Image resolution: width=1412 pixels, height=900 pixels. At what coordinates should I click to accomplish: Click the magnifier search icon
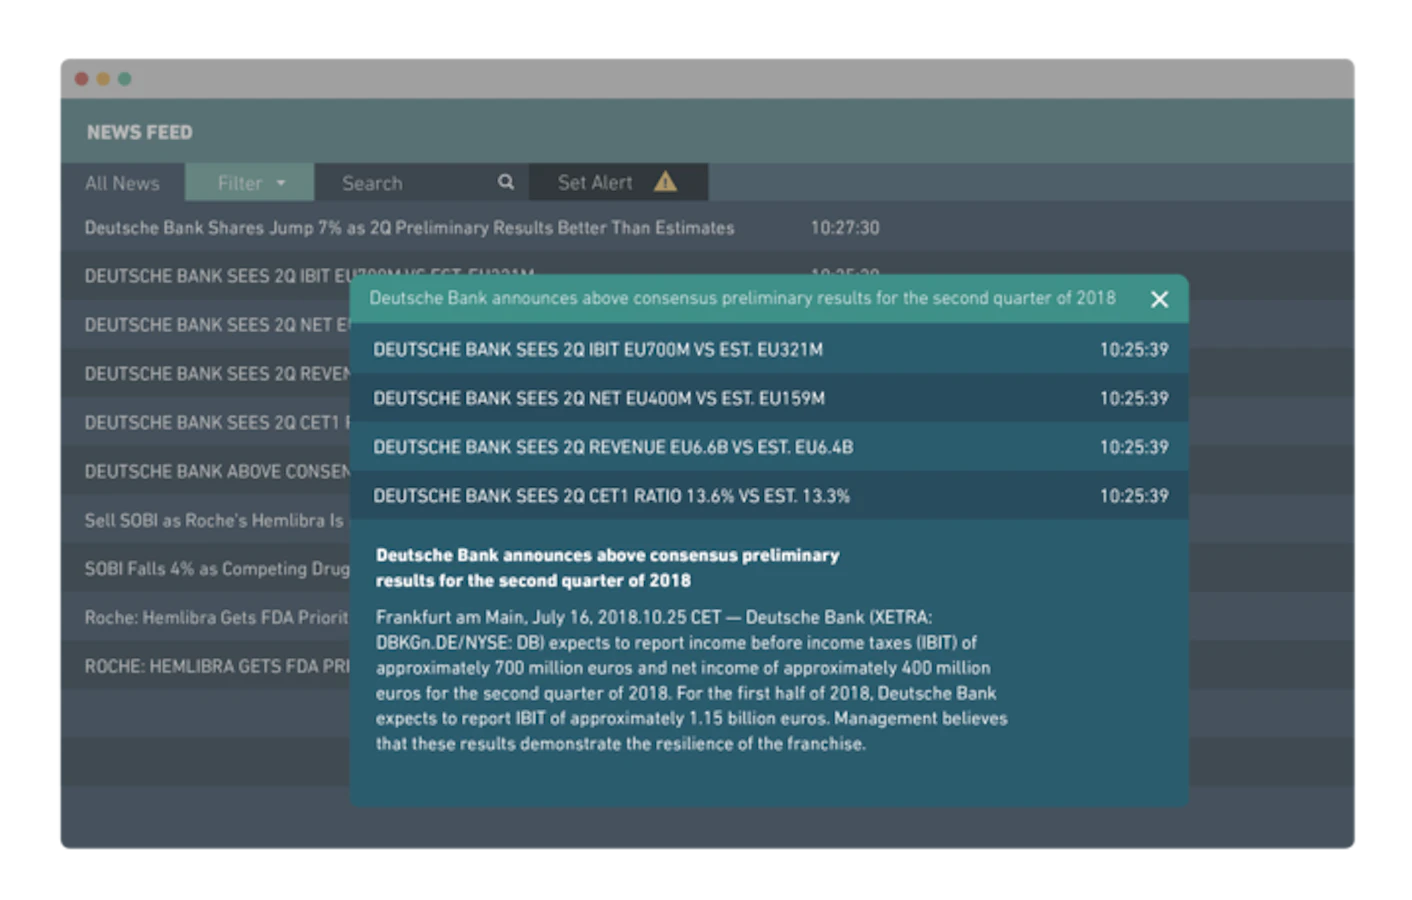pos(506,182)
